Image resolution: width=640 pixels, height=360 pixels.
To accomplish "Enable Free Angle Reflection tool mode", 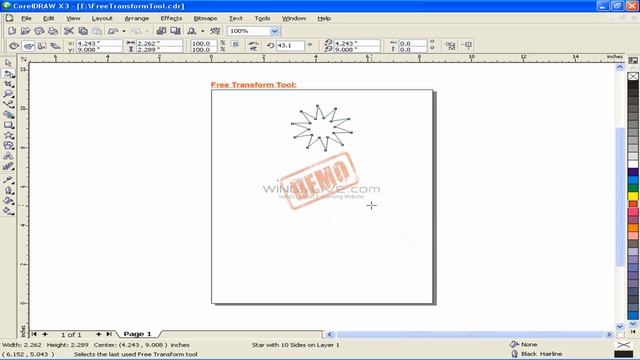I will [x=28, y=46].
